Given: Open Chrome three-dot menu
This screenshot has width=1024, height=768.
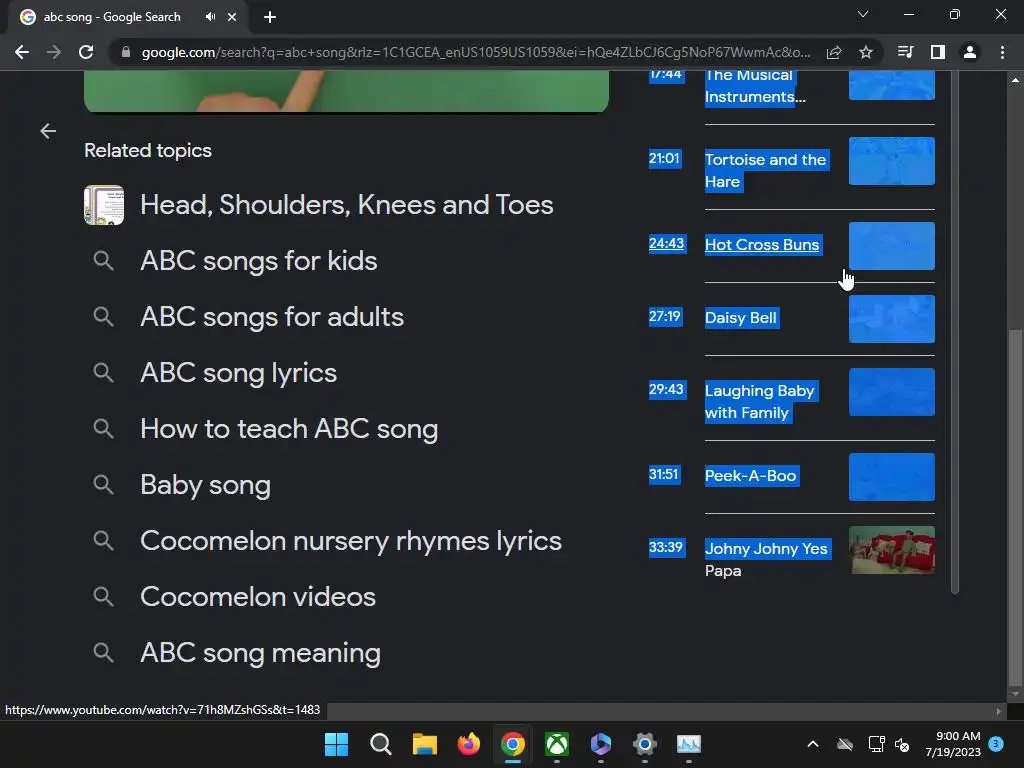Looking at the screenshot, I should (1002, 52).
